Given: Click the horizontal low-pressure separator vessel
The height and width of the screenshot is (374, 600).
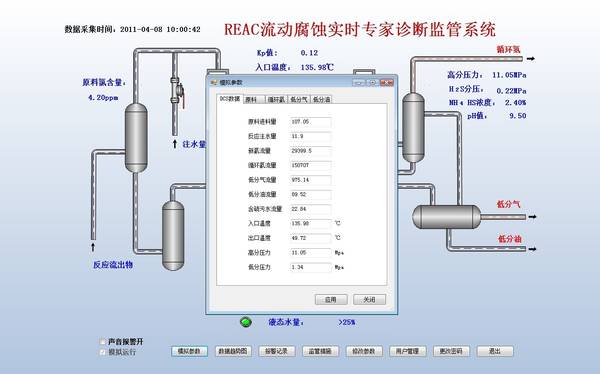Looking at the screenshot, I should coord(446,217).
